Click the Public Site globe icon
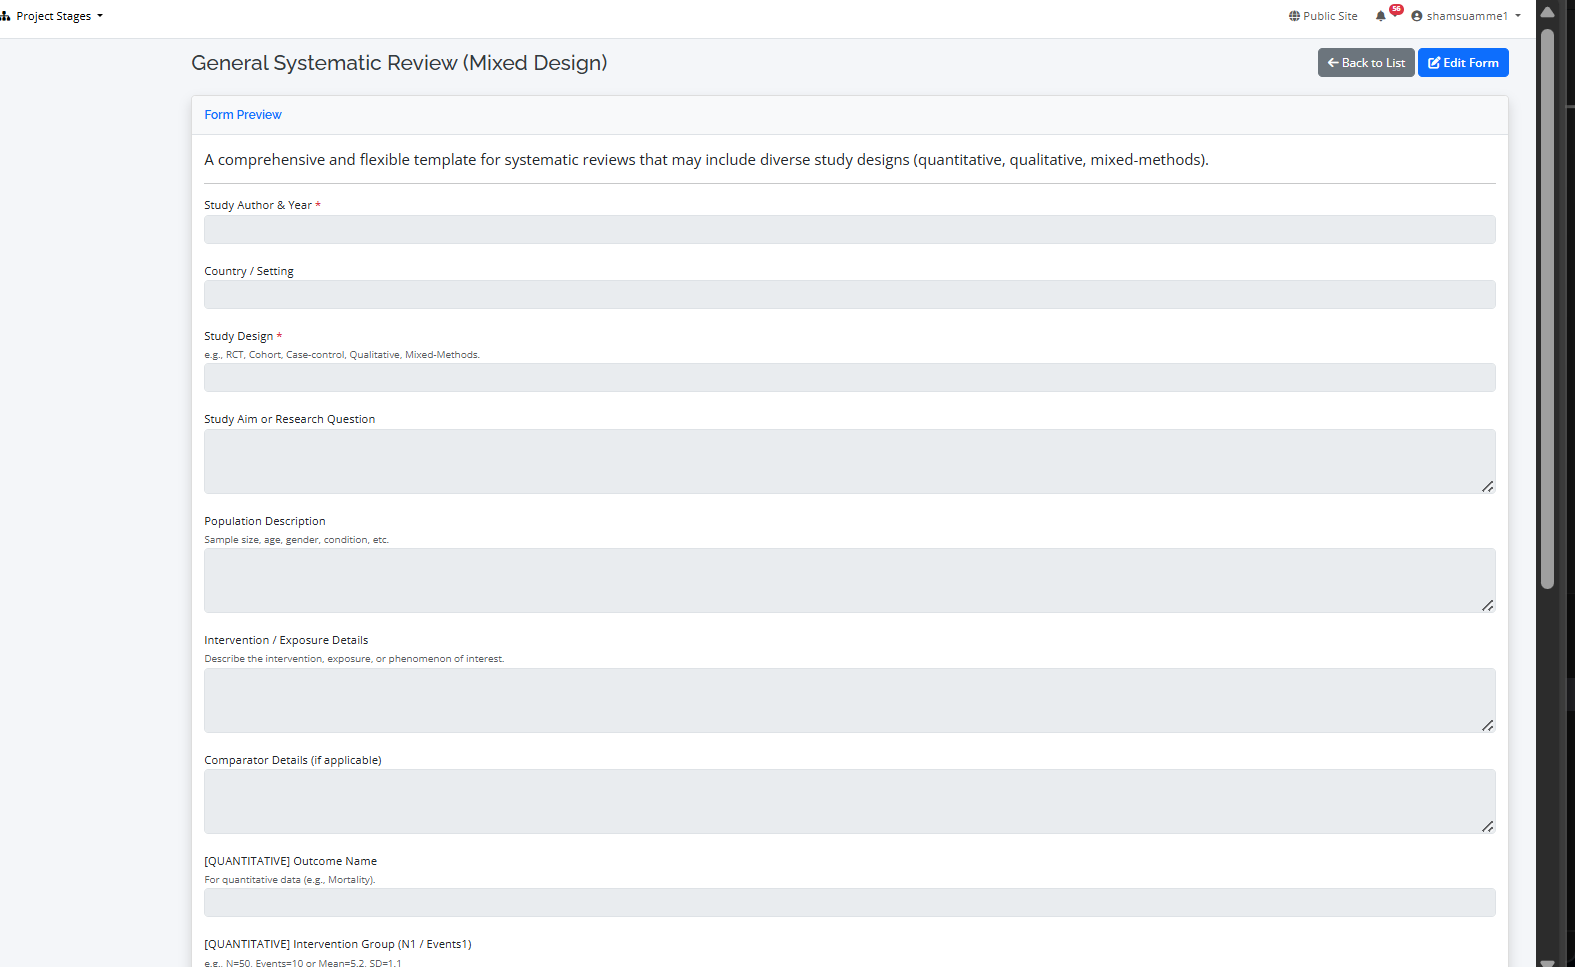The image size is (1575, 967). click(x=1294, y=16)
